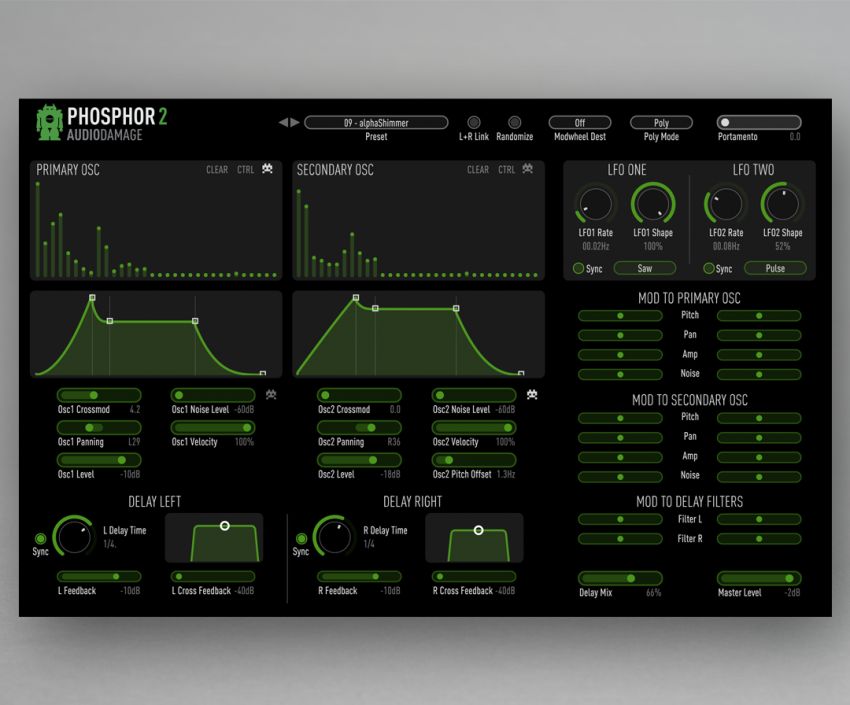
Task: Click the R Cross Feedback slider
Action: [x=474, y=577]
